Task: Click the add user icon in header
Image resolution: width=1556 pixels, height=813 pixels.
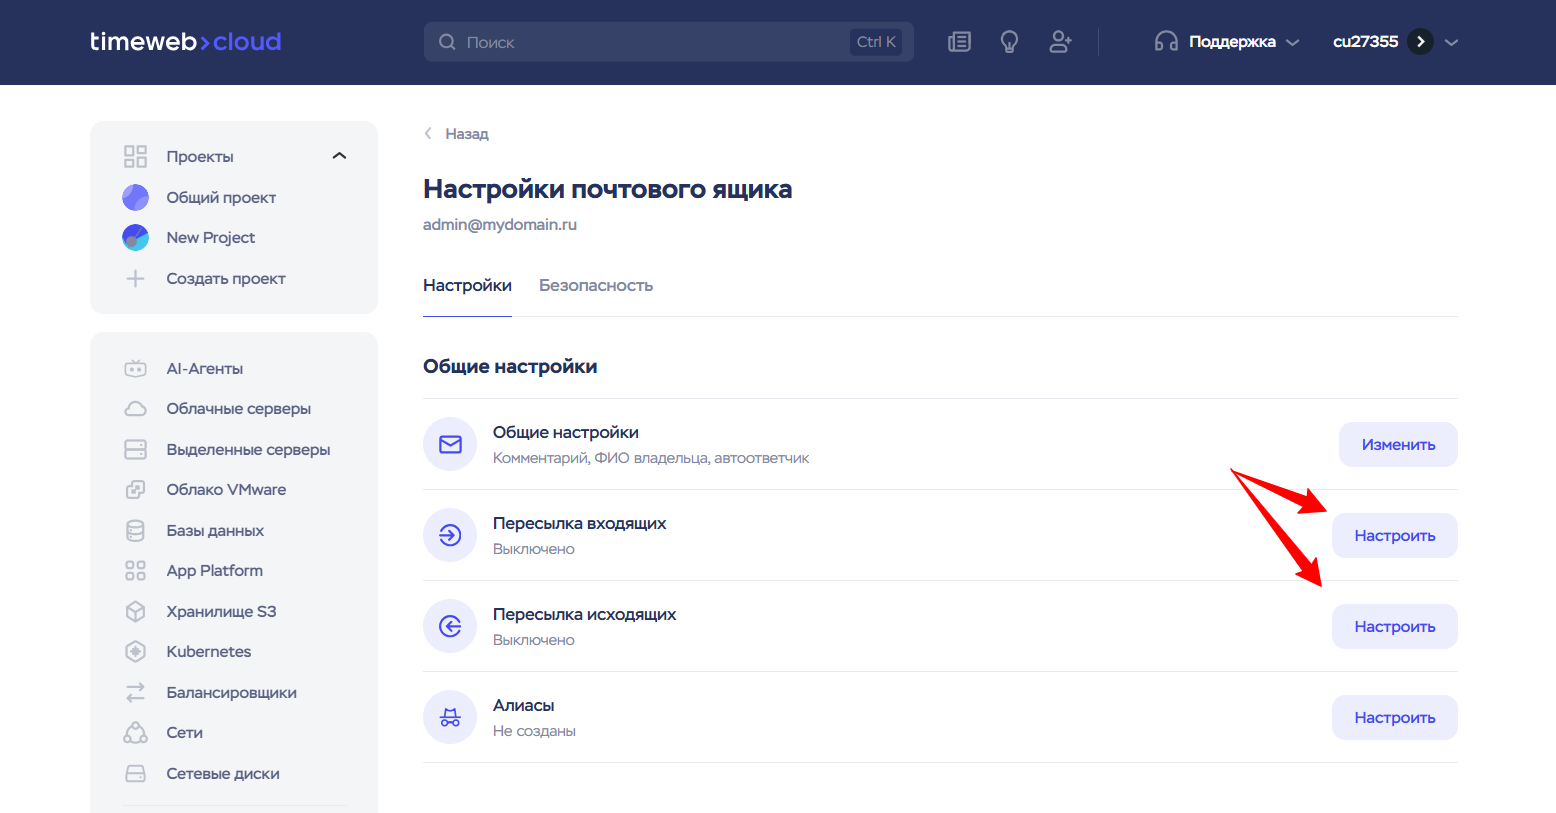Action: pos(1060,42)
